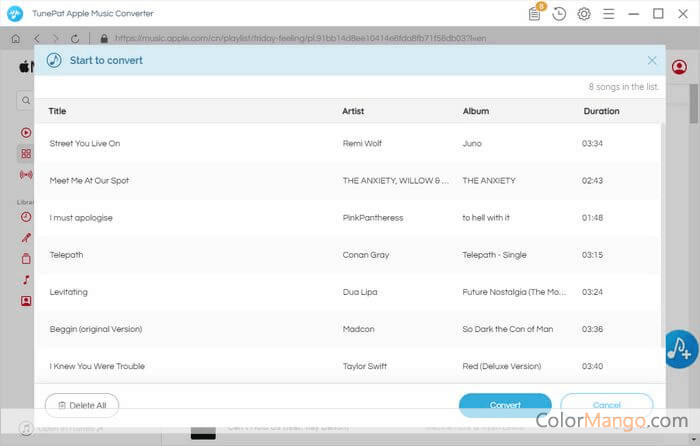Click the floating add music button

coord(681,348)
